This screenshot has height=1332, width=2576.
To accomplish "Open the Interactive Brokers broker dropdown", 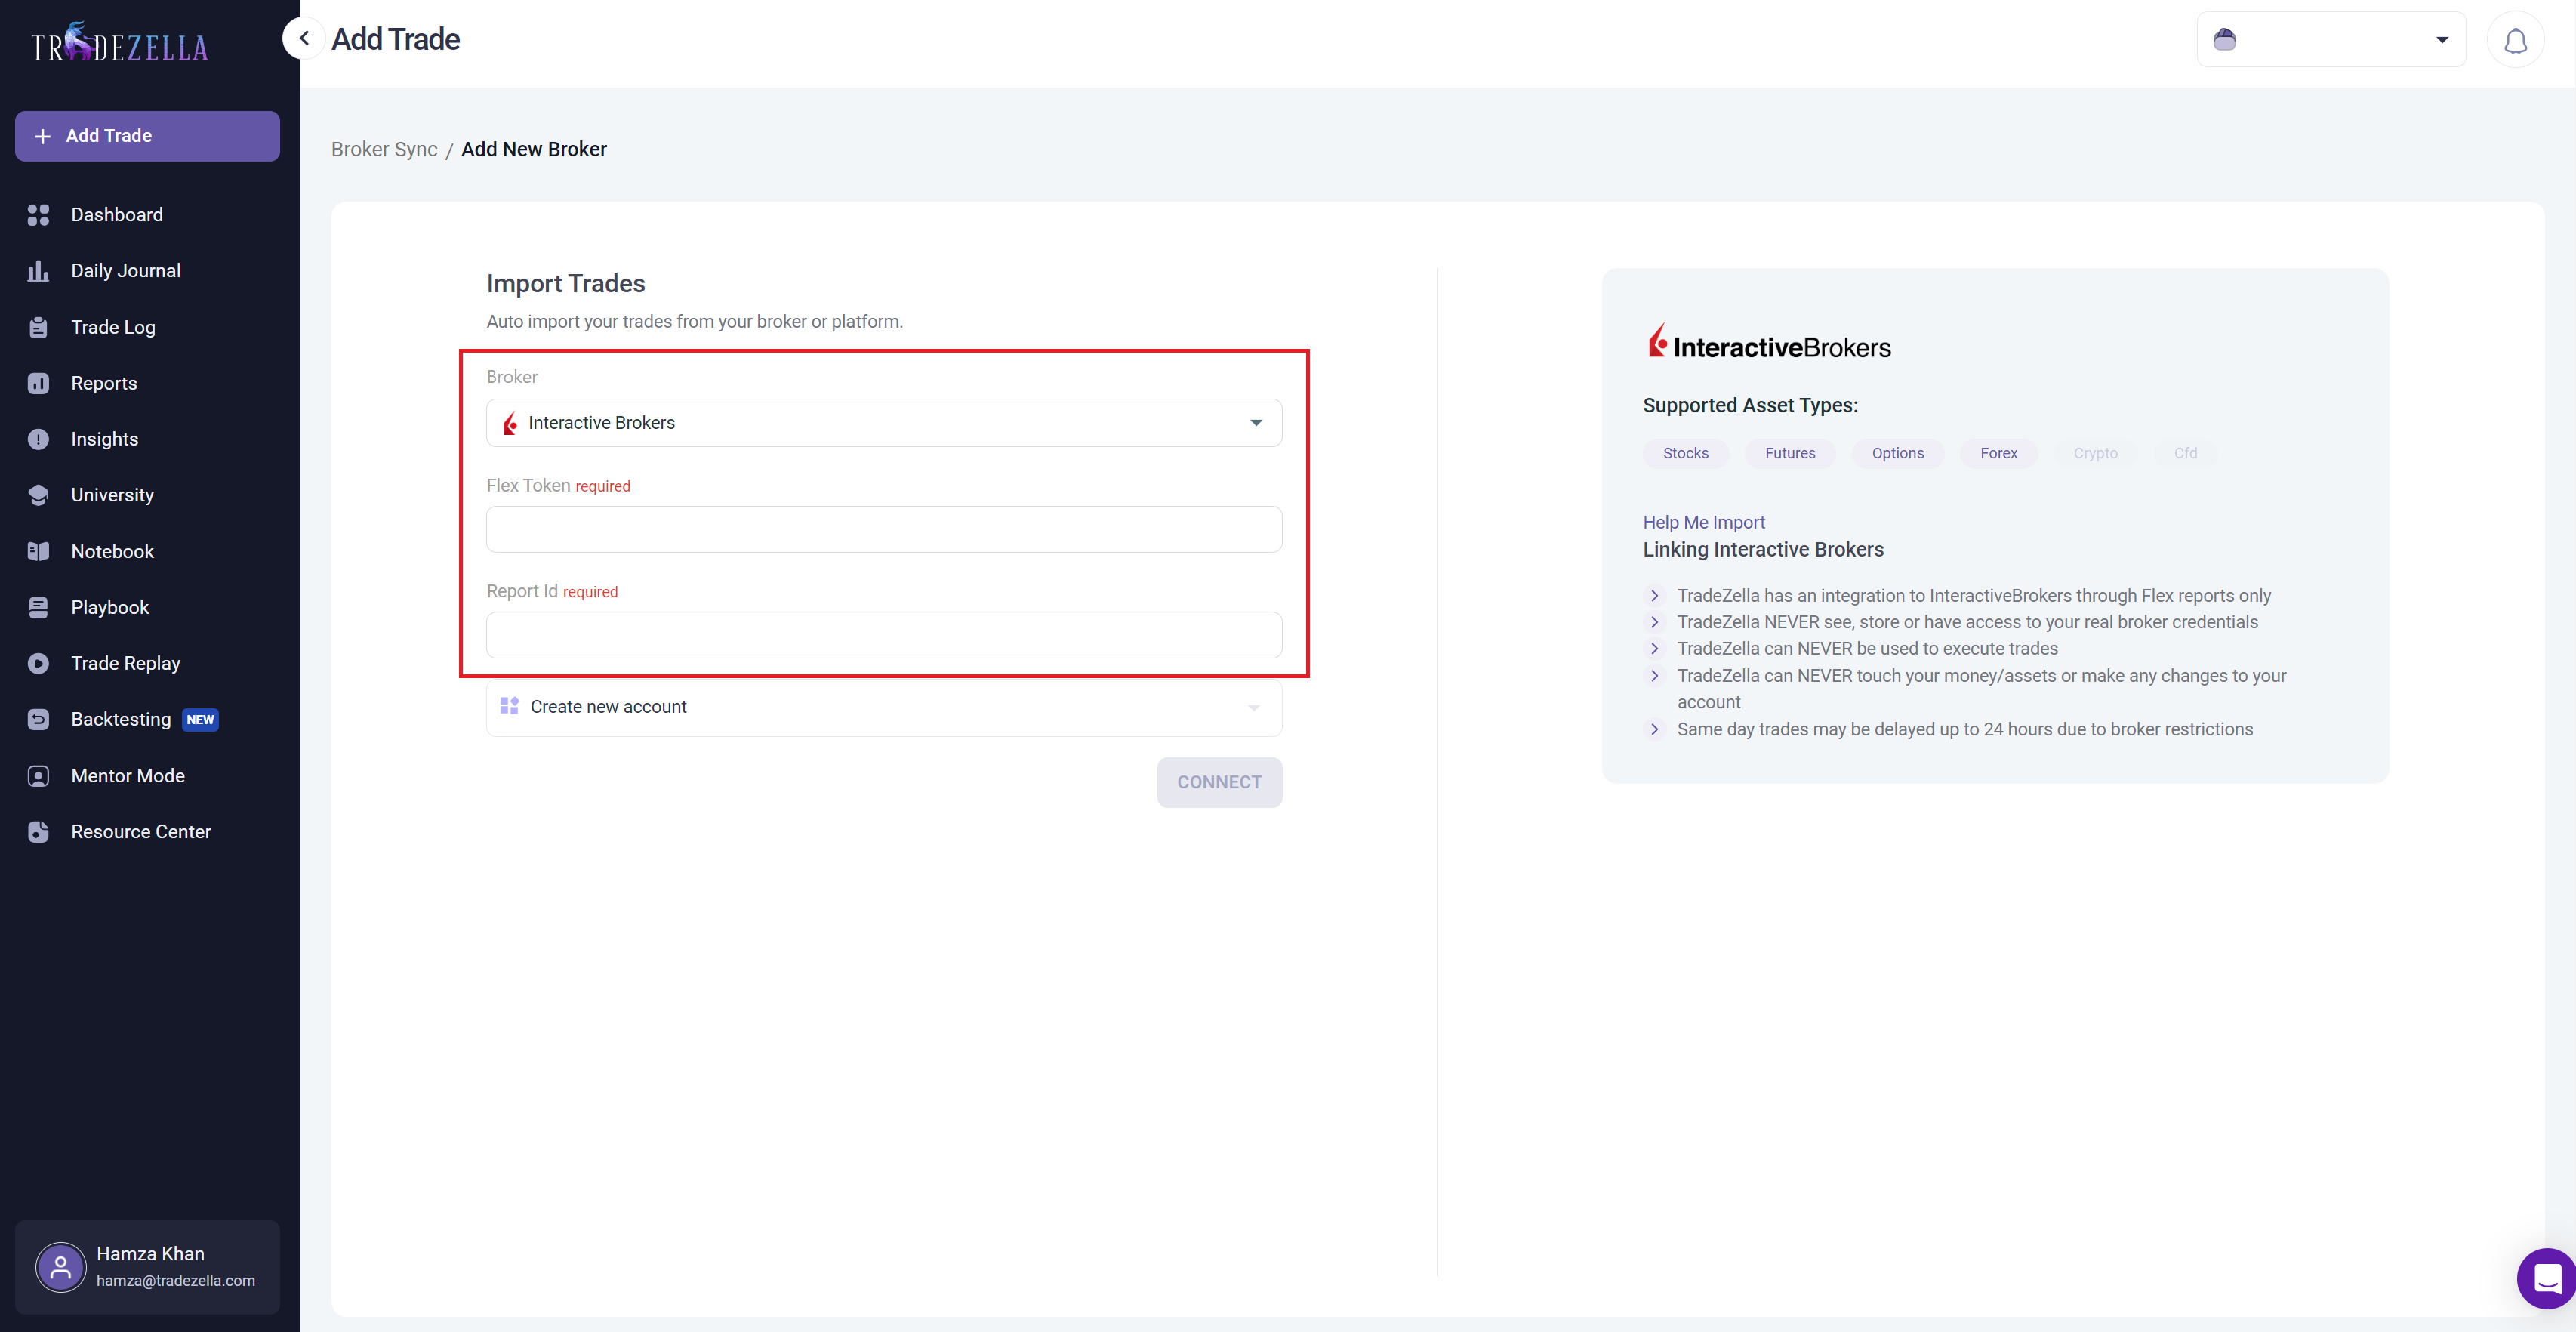I will pos(883,423).
